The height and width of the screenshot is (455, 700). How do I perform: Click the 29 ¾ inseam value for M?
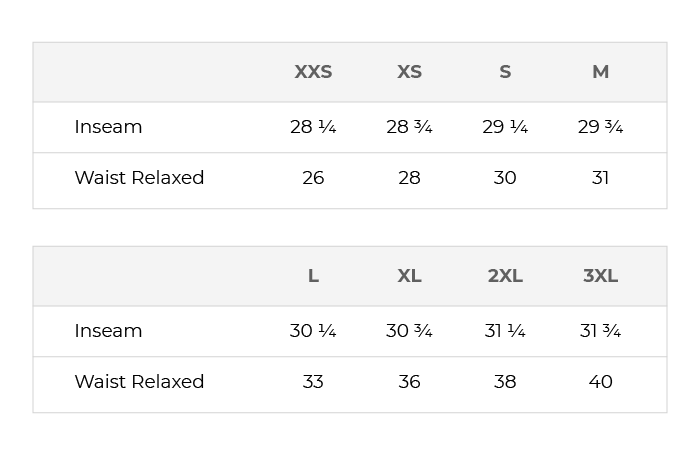600,127
